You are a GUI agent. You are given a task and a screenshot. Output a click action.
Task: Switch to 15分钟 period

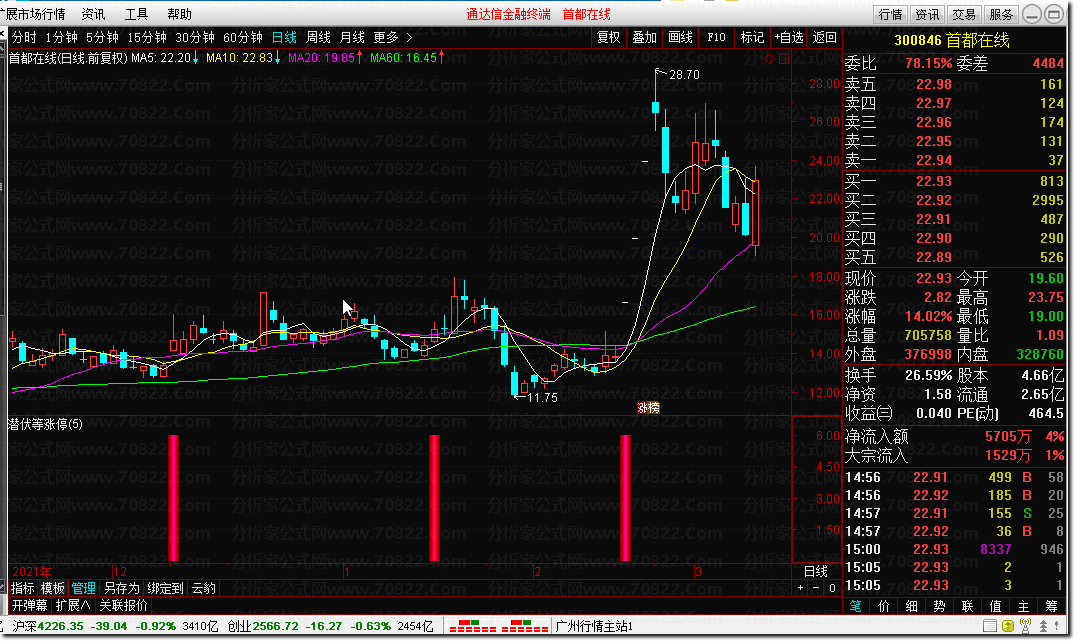point(147,38)
